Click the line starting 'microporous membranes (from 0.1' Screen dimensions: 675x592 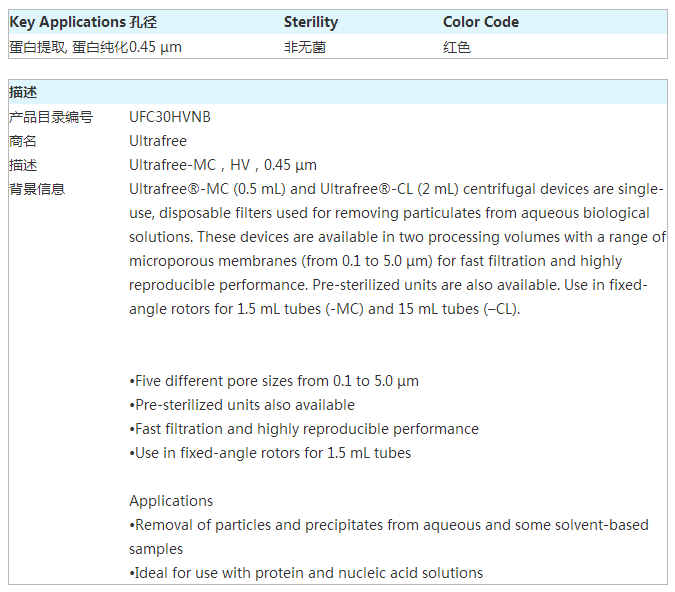375,261
